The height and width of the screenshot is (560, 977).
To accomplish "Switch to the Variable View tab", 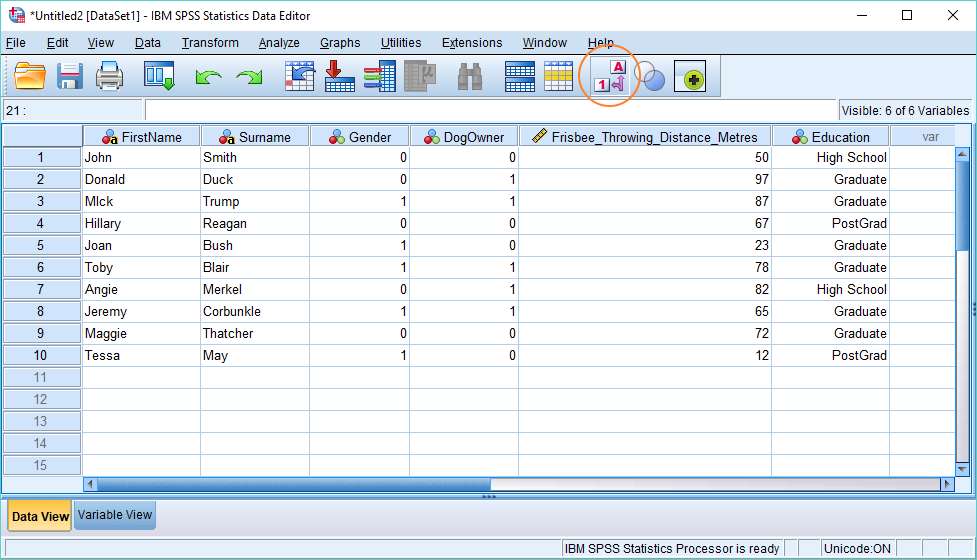I will [115, 515].
